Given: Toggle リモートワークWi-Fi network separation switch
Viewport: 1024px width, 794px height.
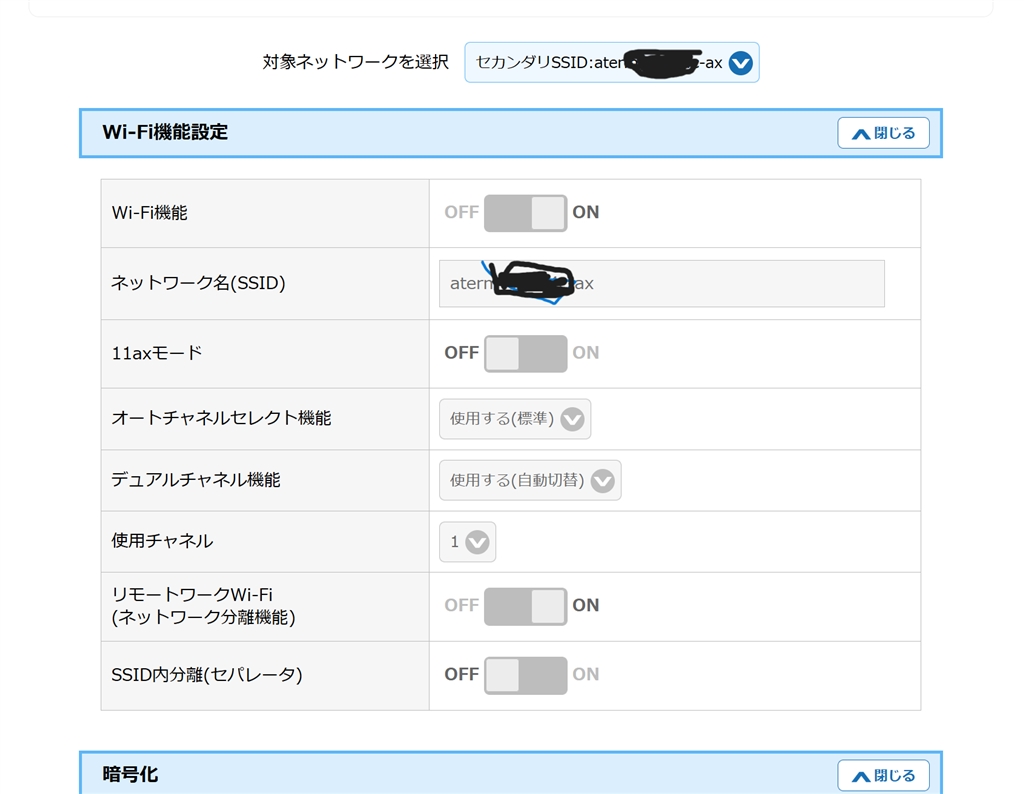Looking at the screenshot, I should [525, 606].
